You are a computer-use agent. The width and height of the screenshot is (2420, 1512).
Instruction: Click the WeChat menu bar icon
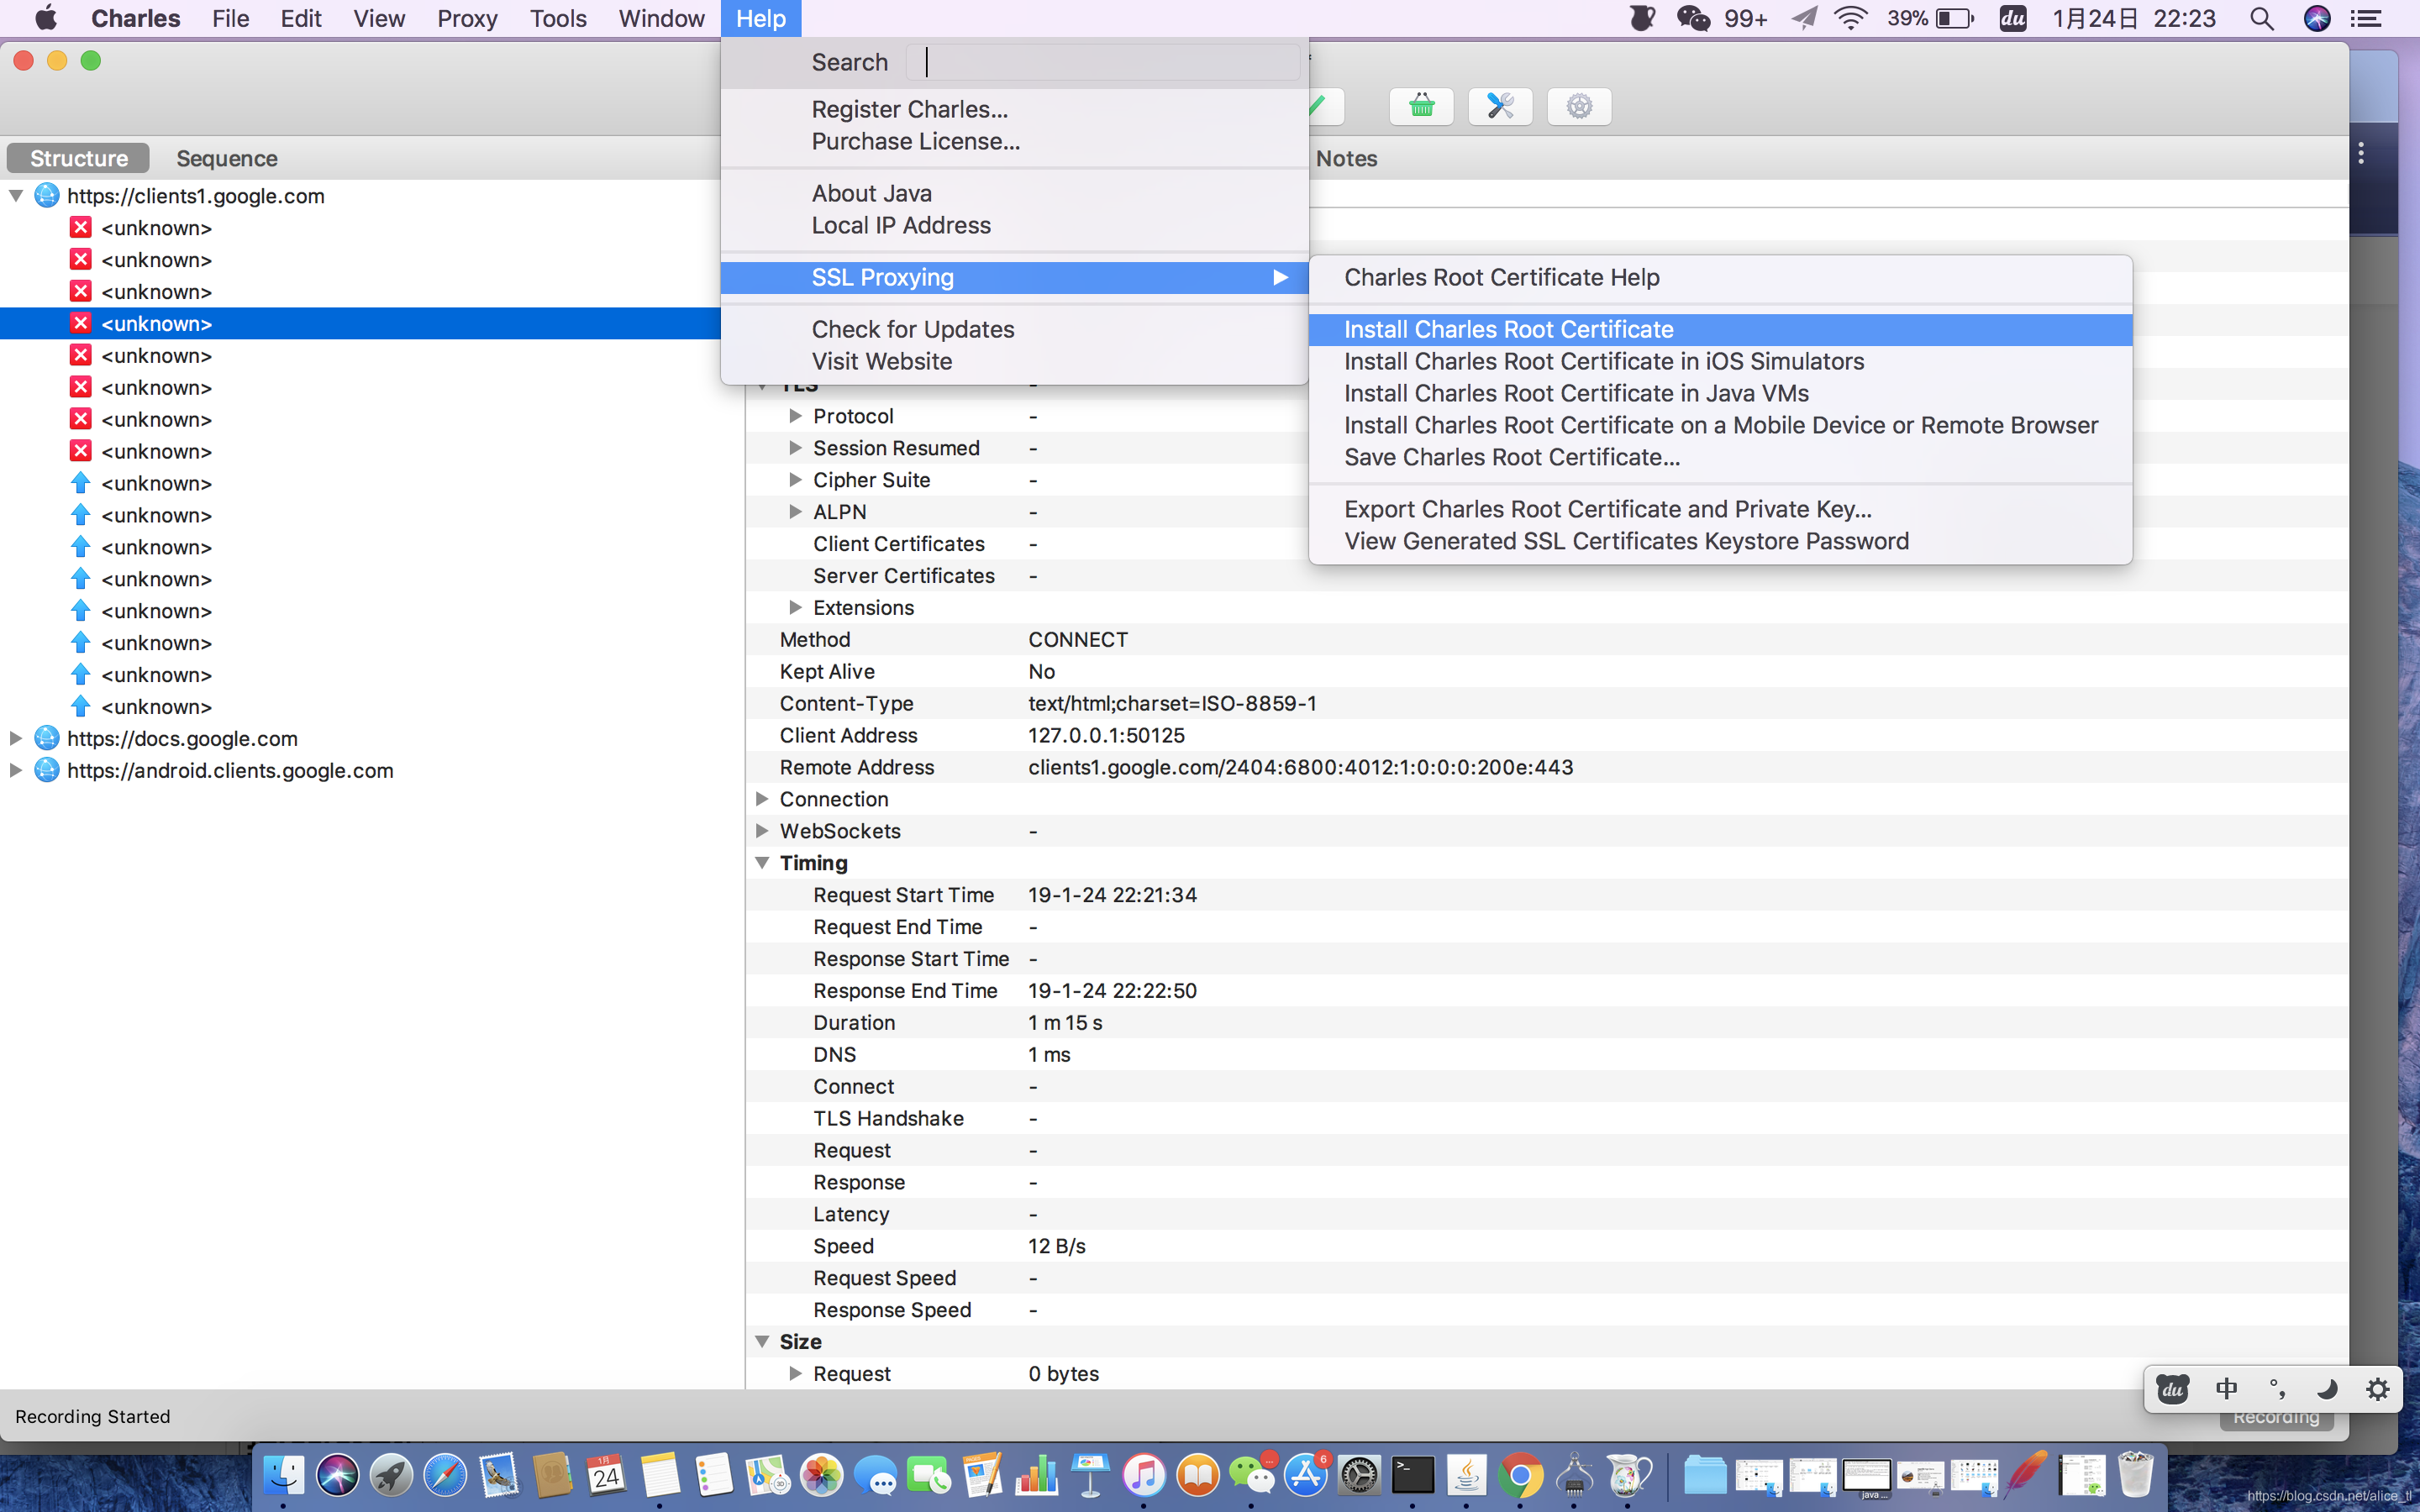pyautogui.click(x=1693, y=18)
